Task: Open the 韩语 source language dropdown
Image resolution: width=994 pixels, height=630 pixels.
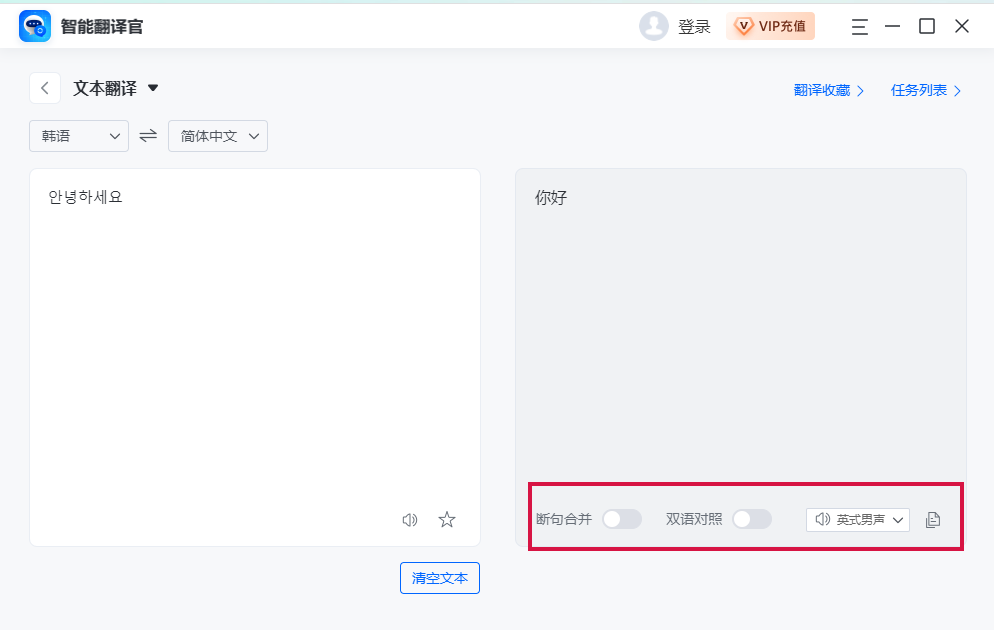Action: 79,136
